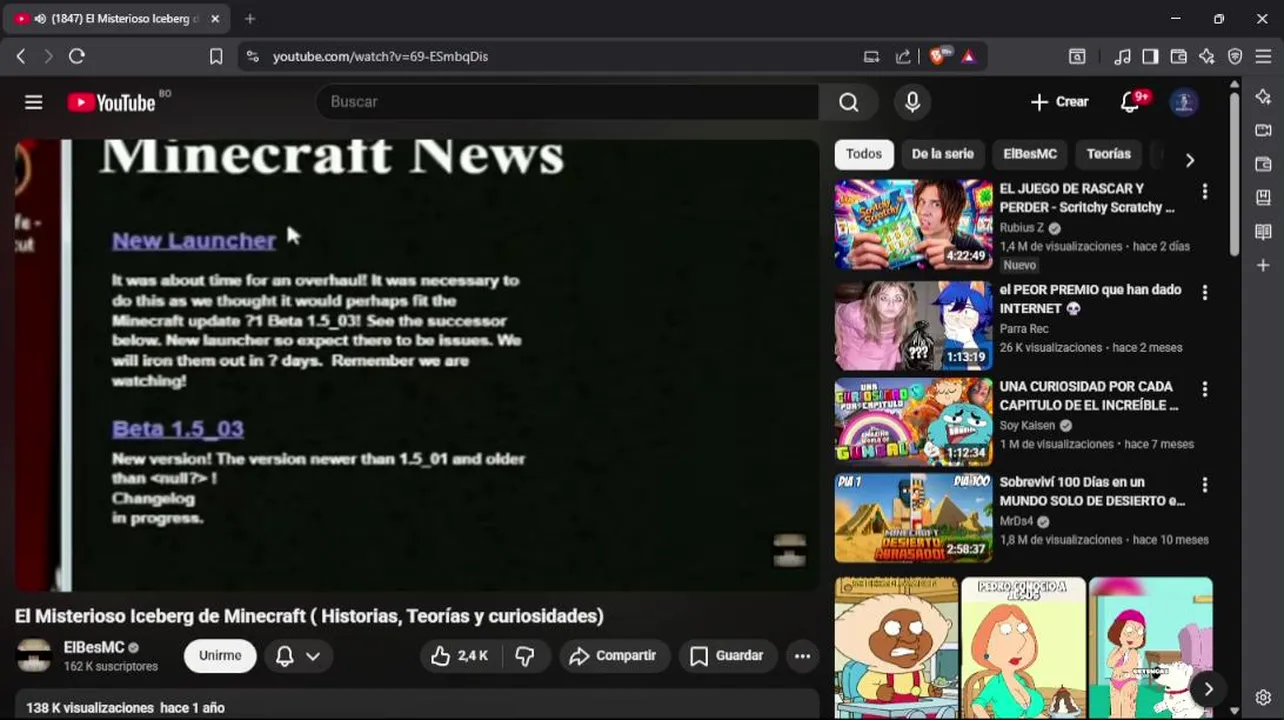Open sidebar settings gear

click(1264, 697)
